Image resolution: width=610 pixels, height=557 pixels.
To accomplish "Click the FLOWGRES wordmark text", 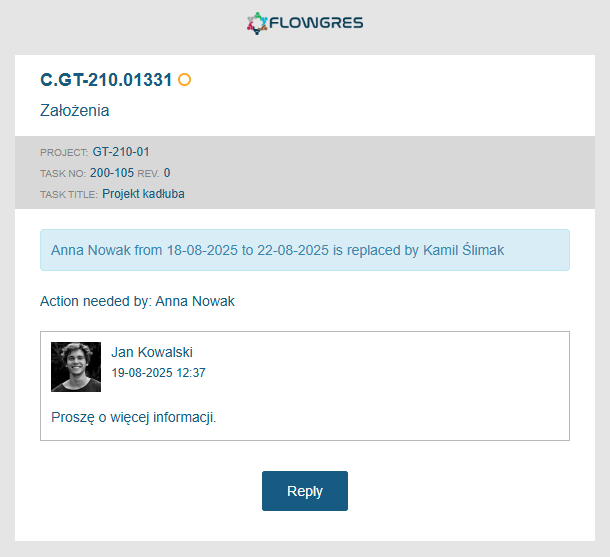I will tap(316, 23).
